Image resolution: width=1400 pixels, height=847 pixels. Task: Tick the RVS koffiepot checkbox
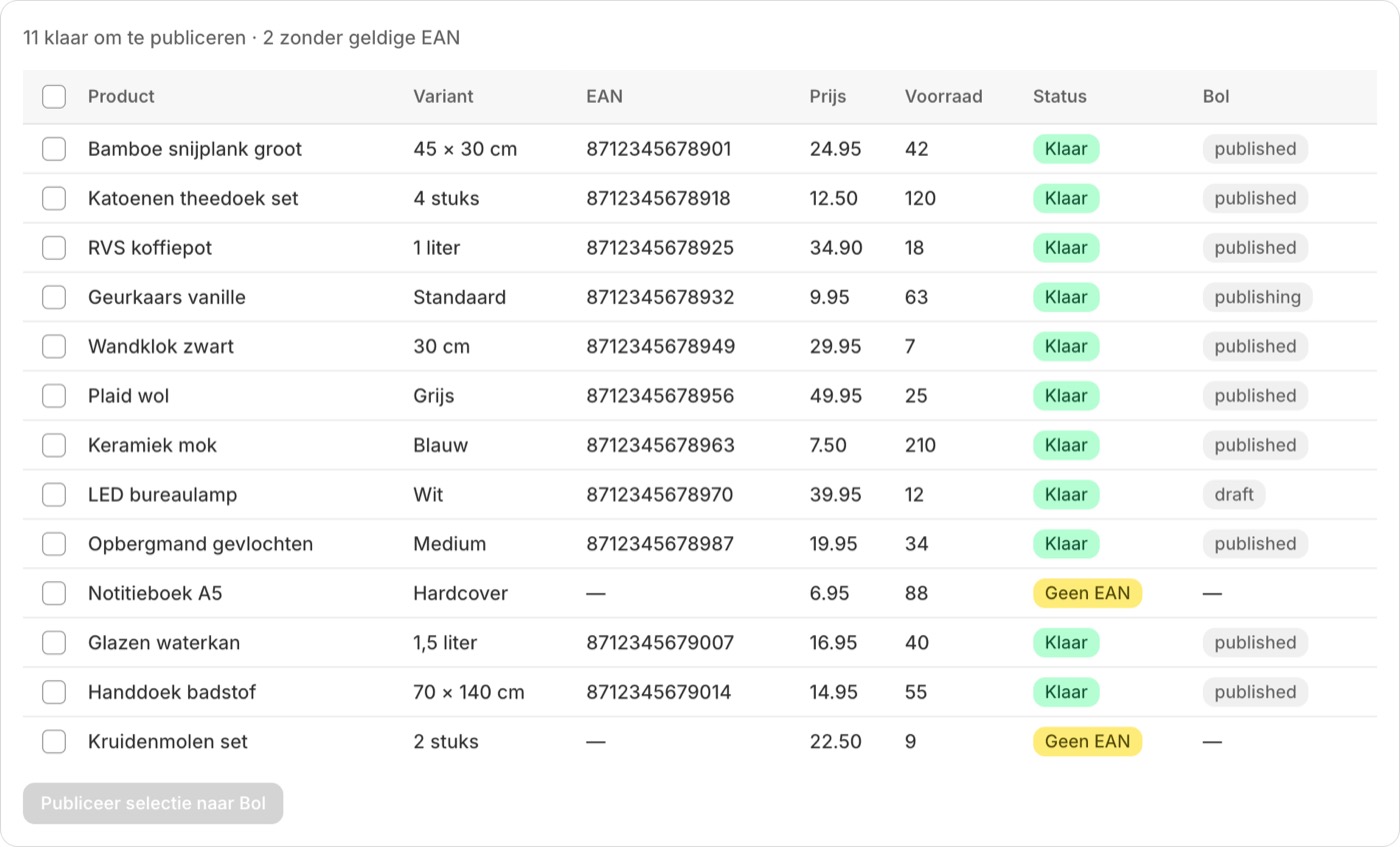(x=54, y=248)
